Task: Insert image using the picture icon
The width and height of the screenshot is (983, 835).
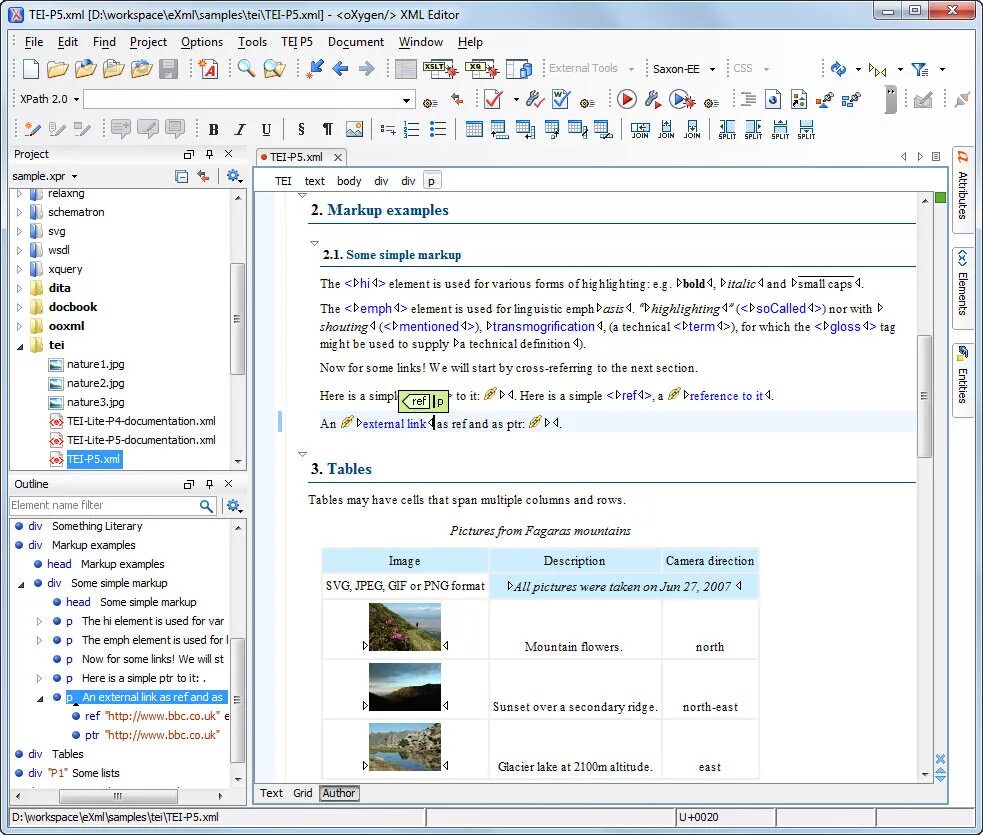Action: pos(354,130)
